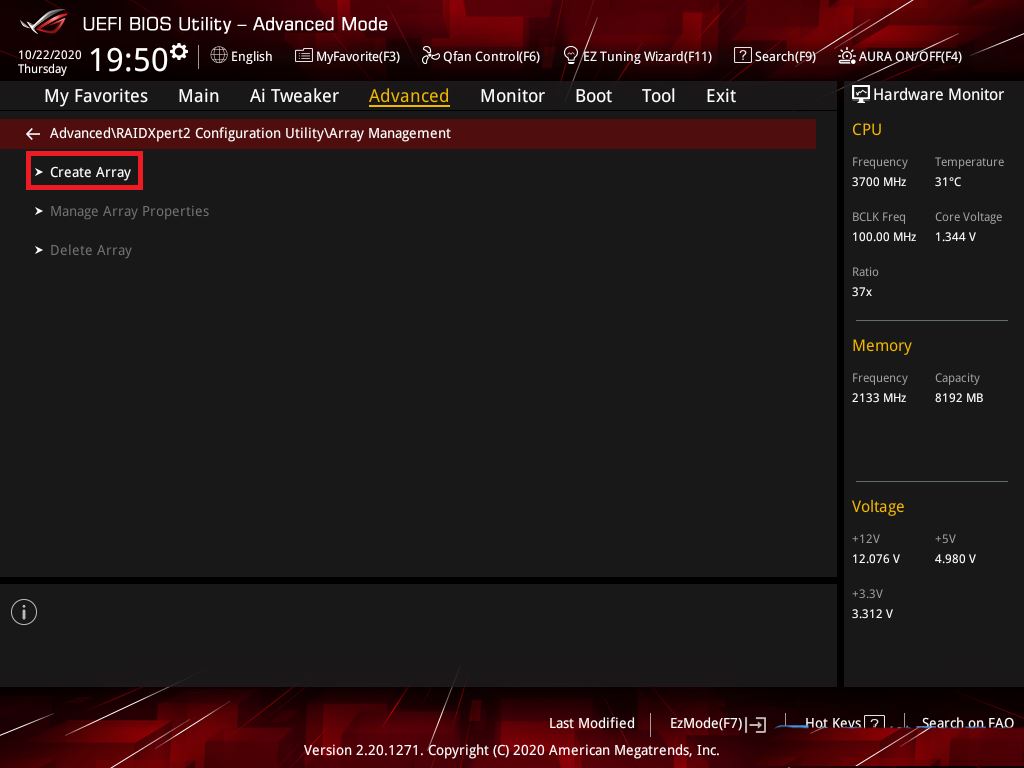Image resolution: width=1024 pixels, height=768 pixels.
Task: Select English language option
Action: pos(251,57)
